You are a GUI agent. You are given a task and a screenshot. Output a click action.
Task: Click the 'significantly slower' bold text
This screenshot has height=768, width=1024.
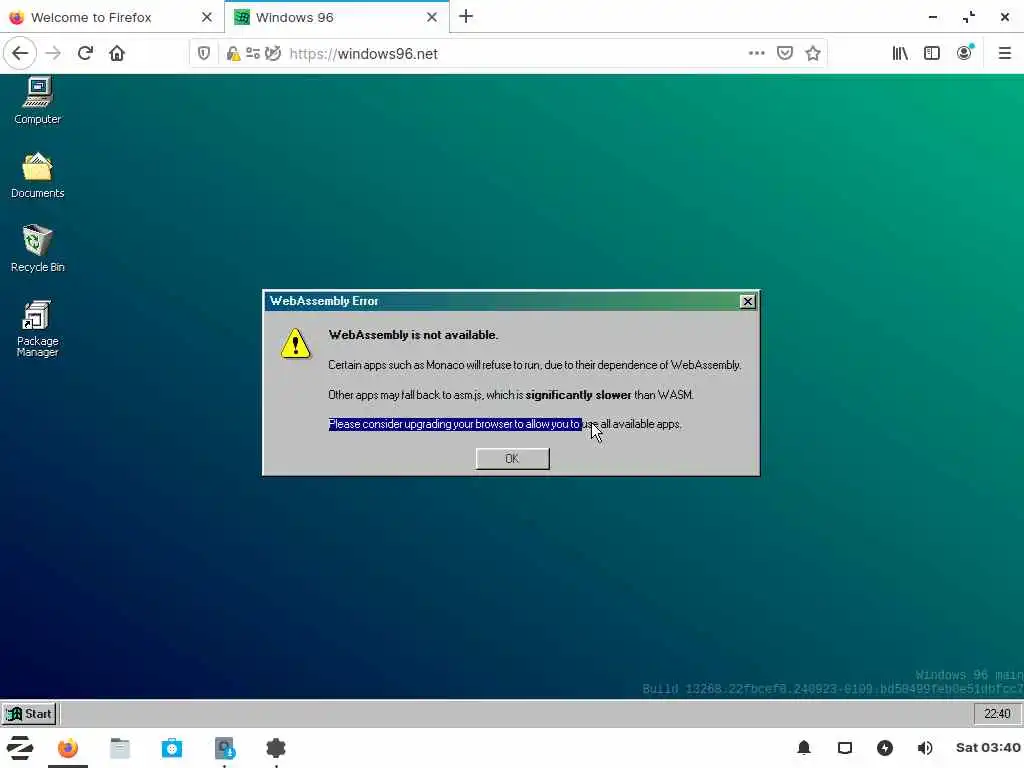pyautogui.click(x=578, y=395)
